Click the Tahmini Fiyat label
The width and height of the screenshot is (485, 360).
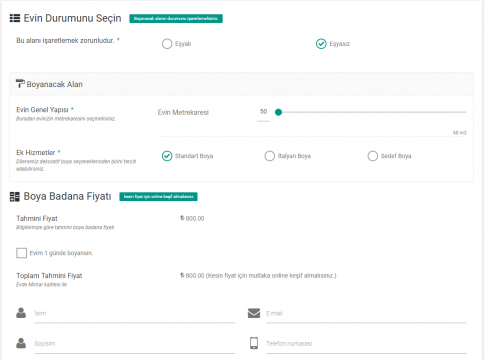click(37, 218)
